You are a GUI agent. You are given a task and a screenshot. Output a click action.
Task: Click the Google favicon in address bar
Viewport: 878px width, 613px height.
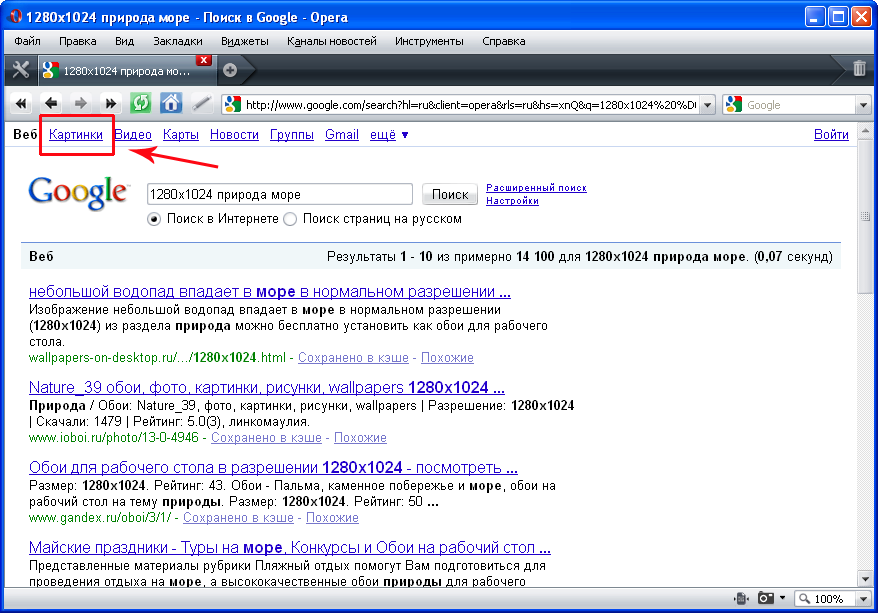tap(232, 105)
